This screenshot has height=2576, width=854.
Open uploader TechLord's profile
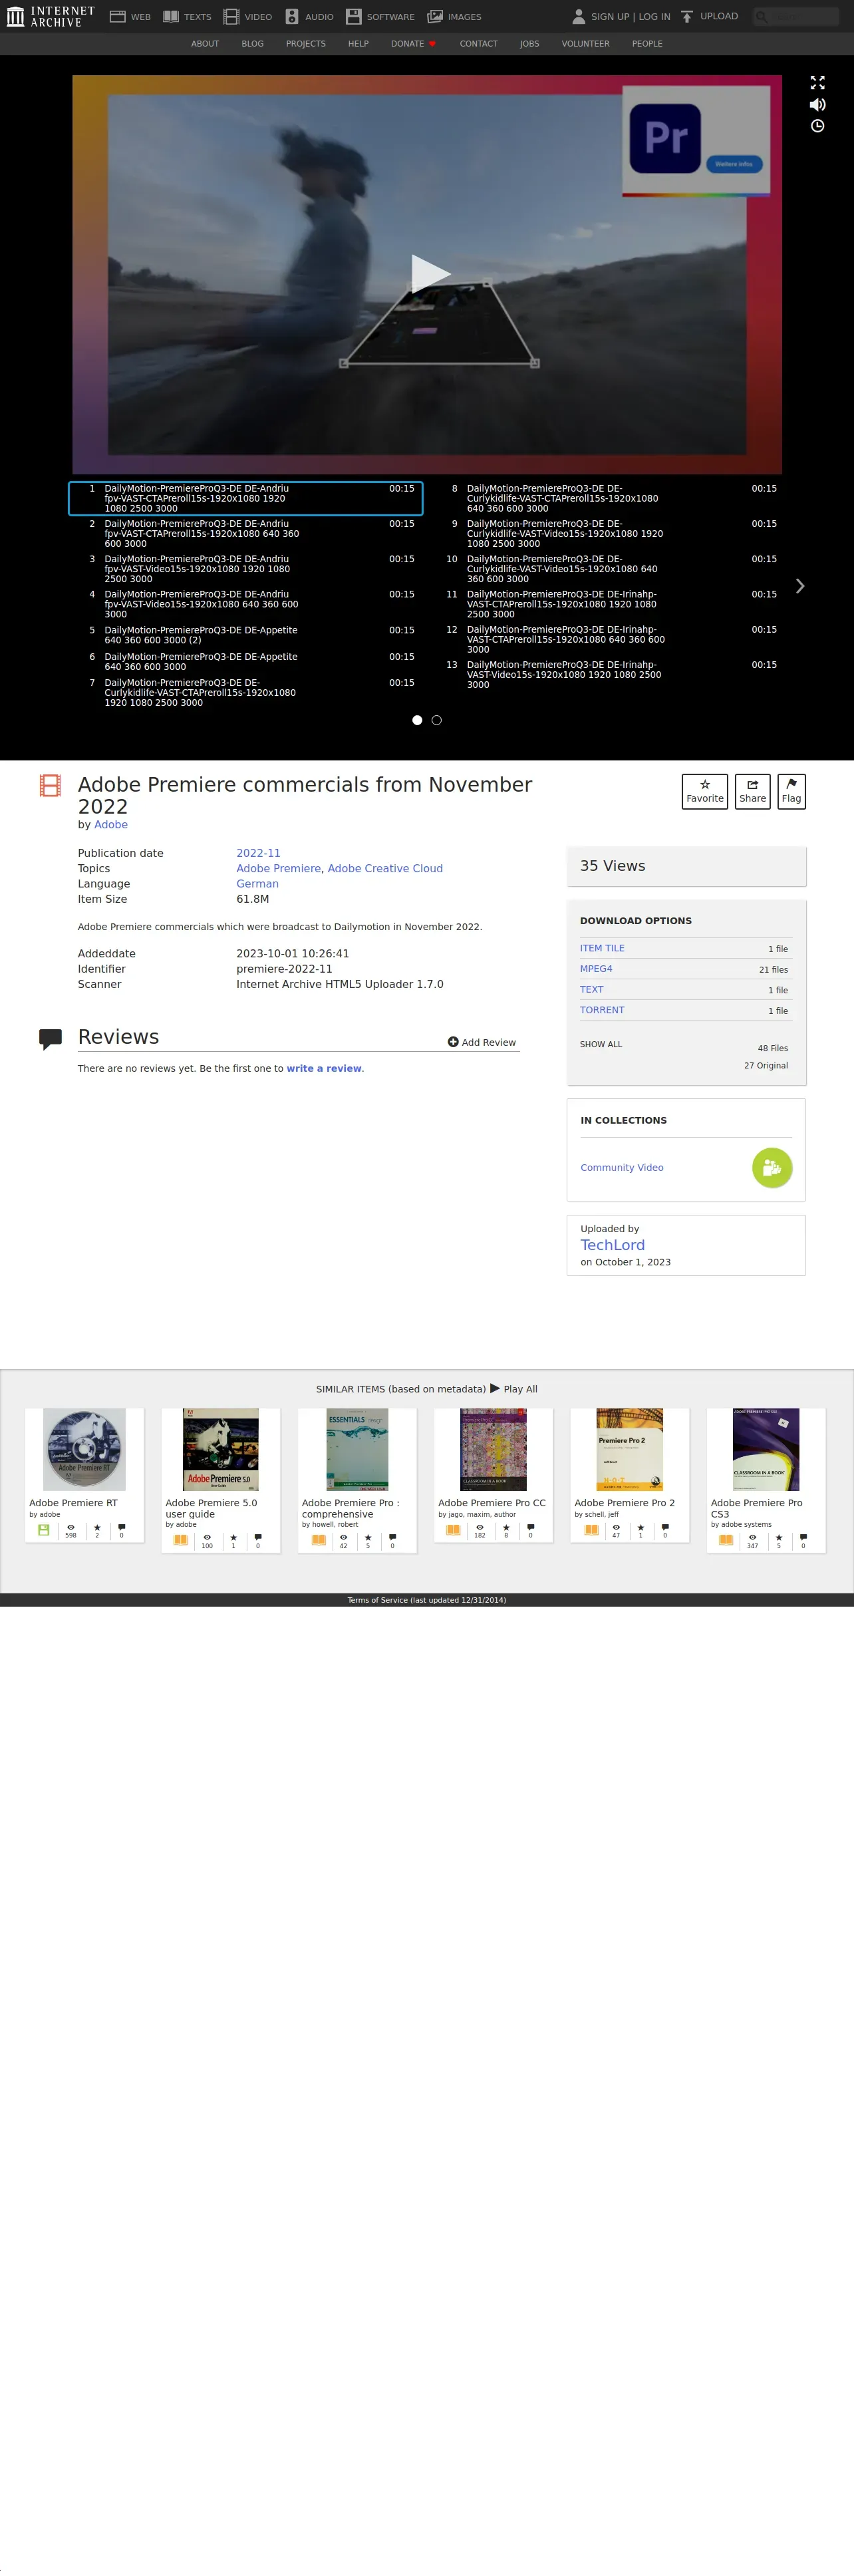(613, 1245)
